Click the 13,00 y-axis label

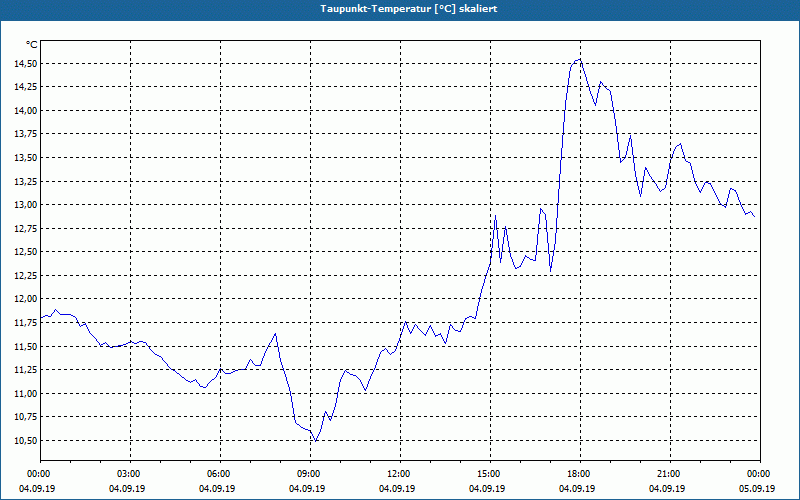(24, 205)
